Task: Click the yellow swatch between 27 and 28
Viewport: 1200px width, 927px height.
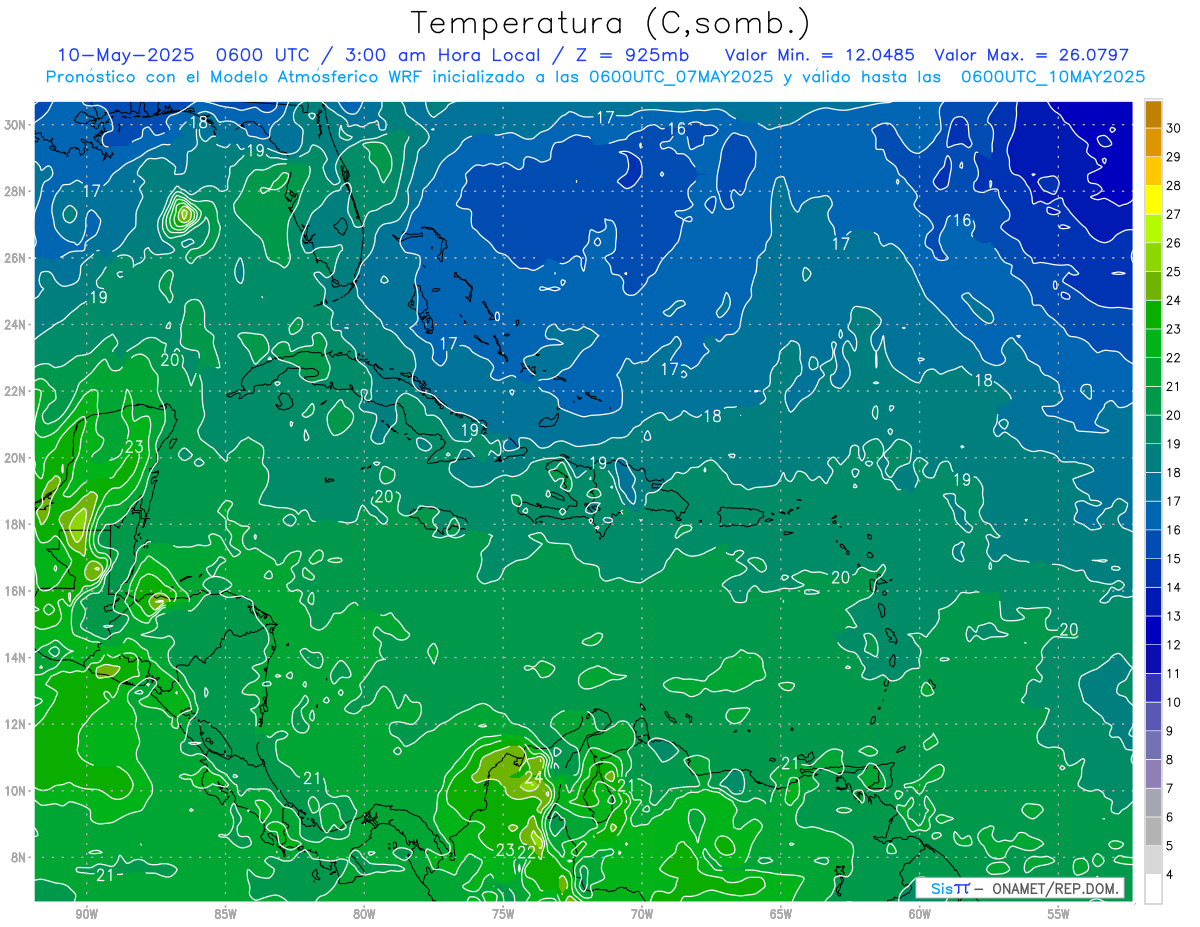Action: click(x=1153, y=201)
